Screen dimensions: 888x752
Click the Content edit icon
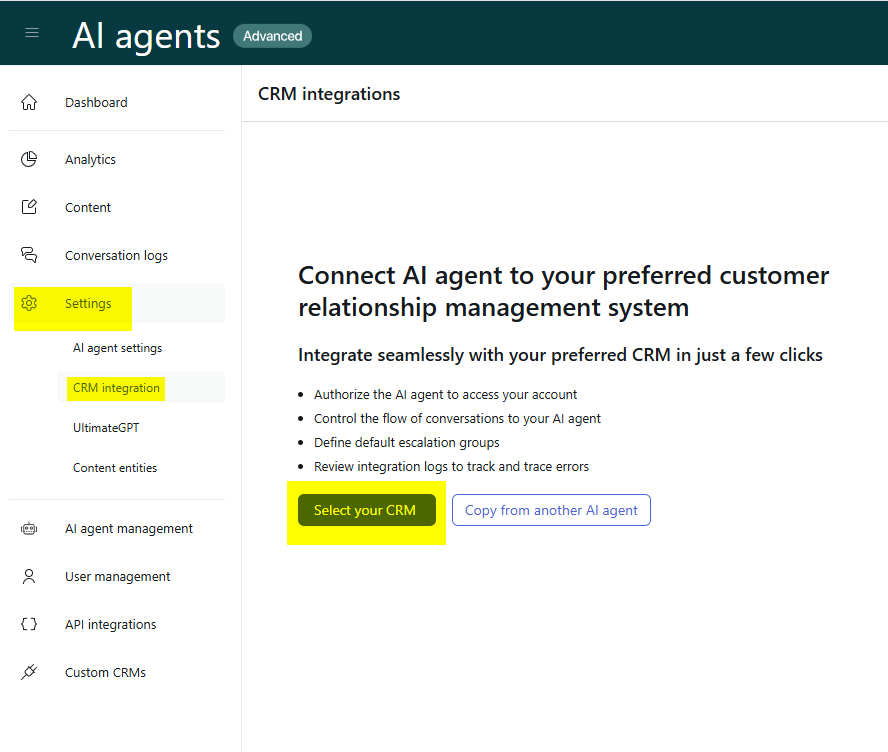(x=29, y=207)
